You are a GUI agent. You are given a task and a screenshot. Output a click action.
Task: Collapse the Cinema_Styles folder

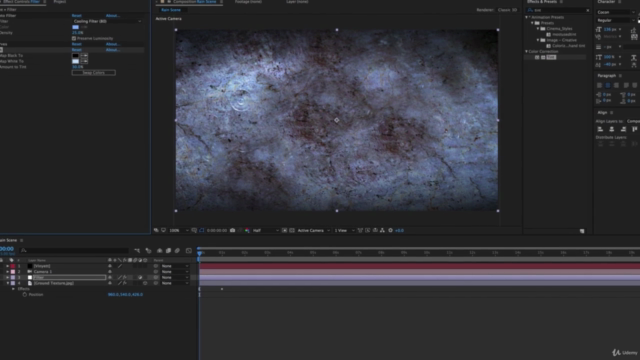pos(538,29)
